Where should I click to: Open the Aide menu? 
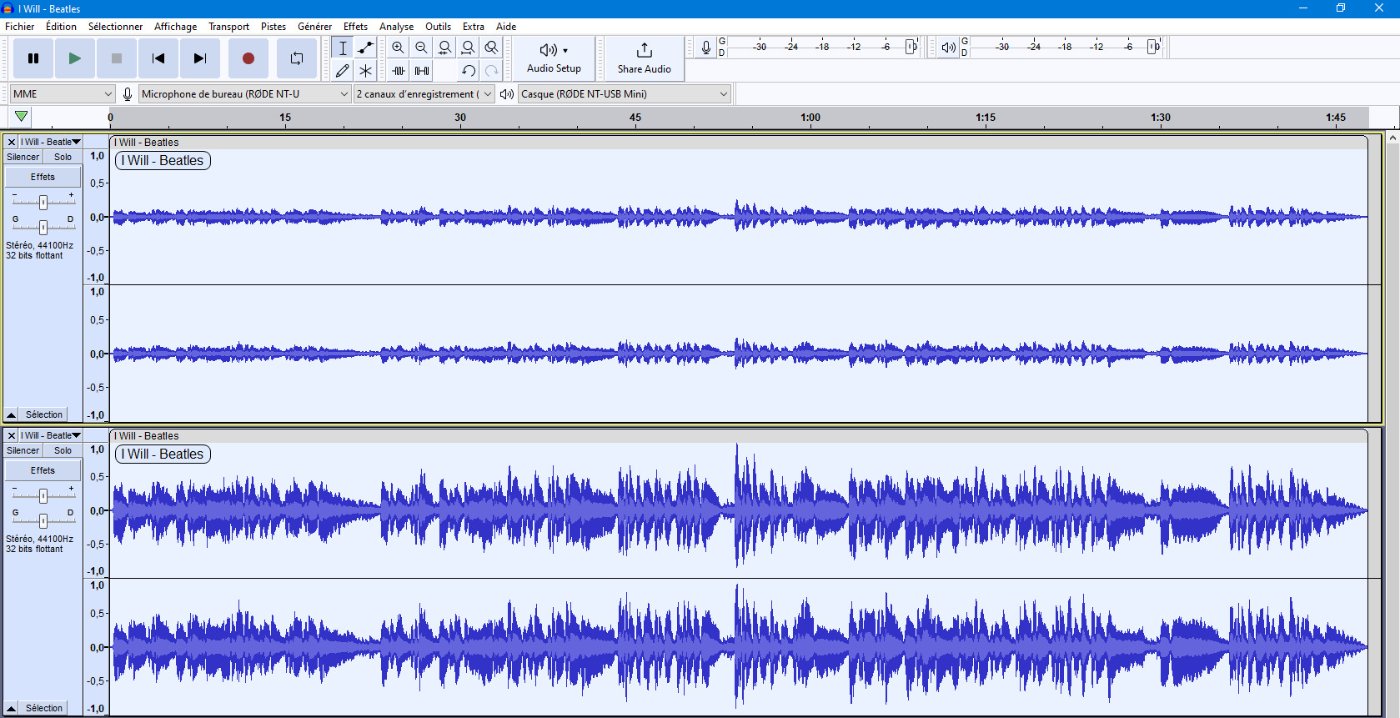pyautogui.click(x=506, y=26)
